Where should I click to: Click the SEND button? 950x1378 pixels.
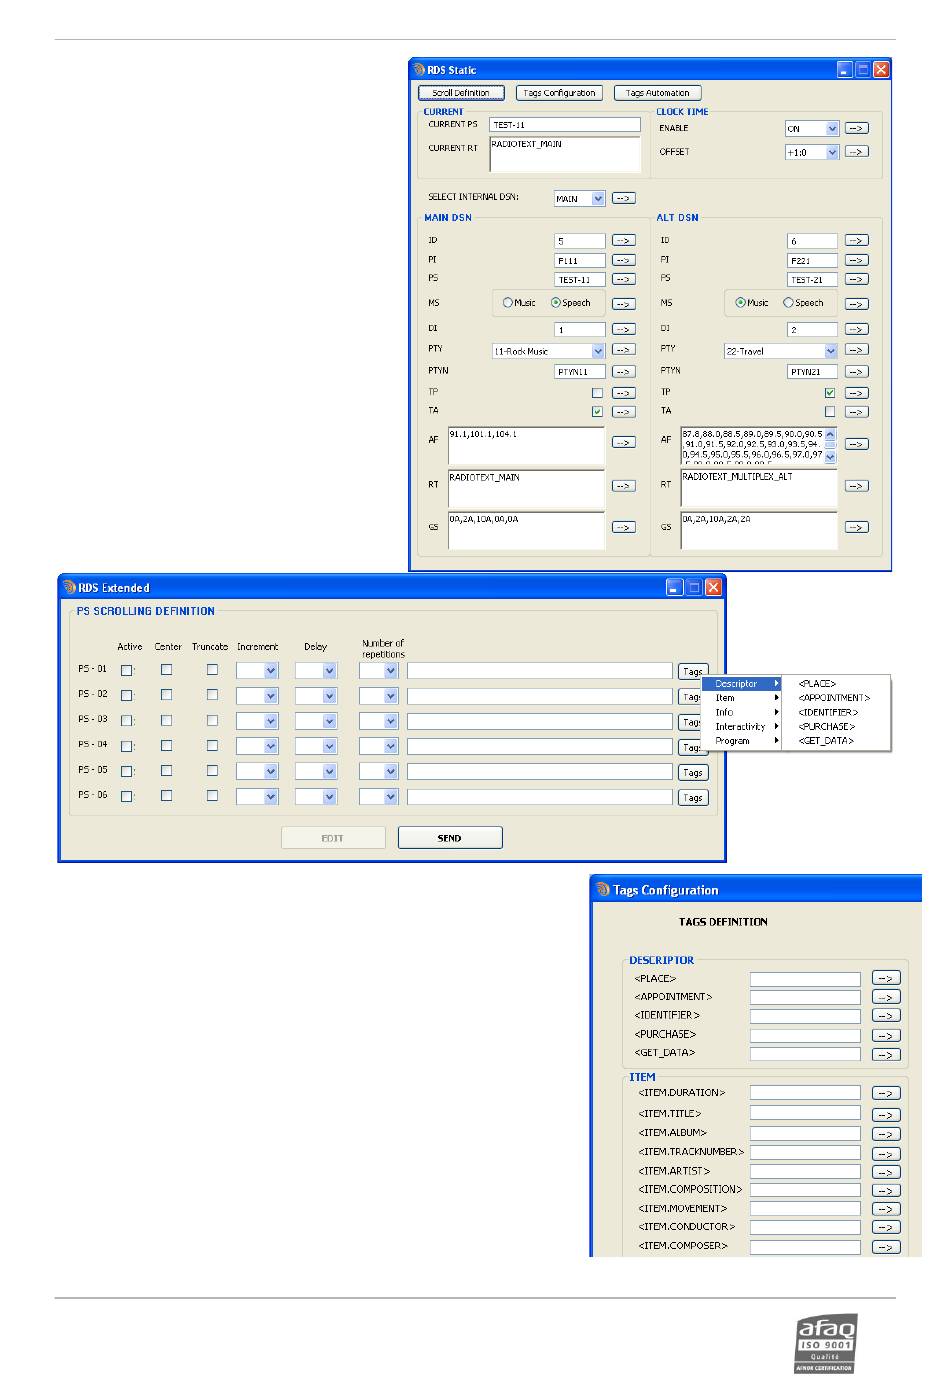(450, 838)
